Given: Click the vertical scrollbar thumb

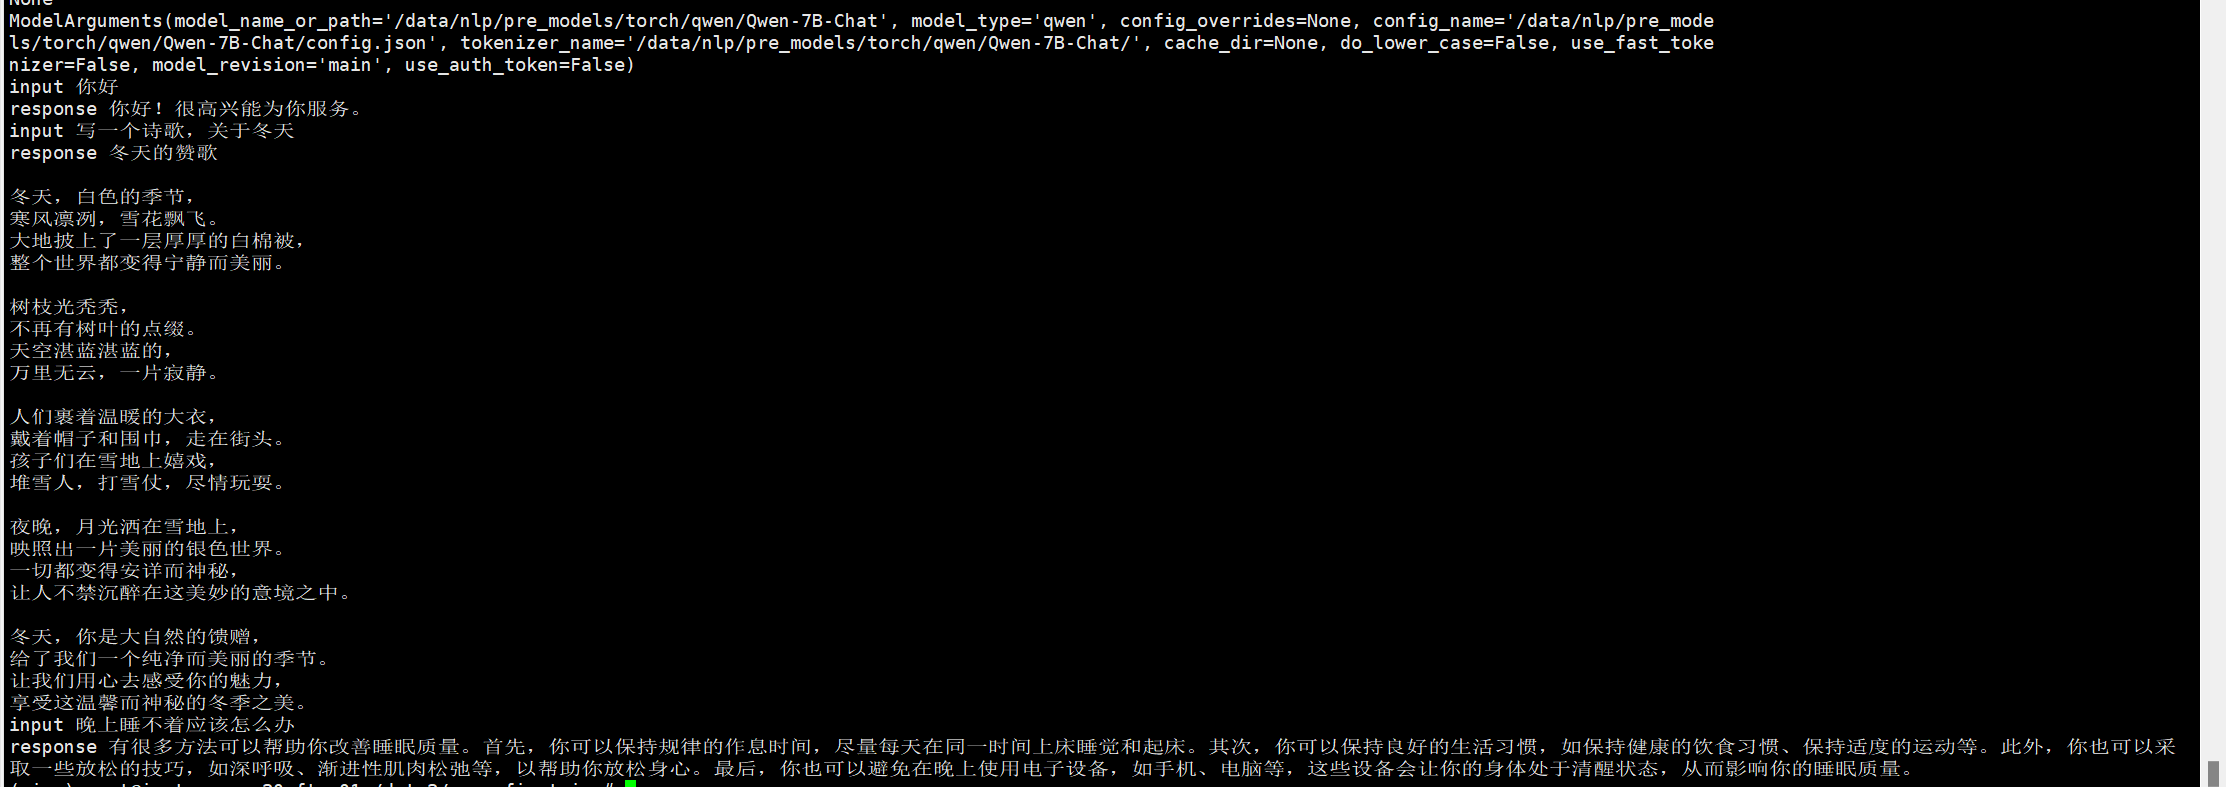Looking at the screenshot, I should click(x=2213, y=774).
